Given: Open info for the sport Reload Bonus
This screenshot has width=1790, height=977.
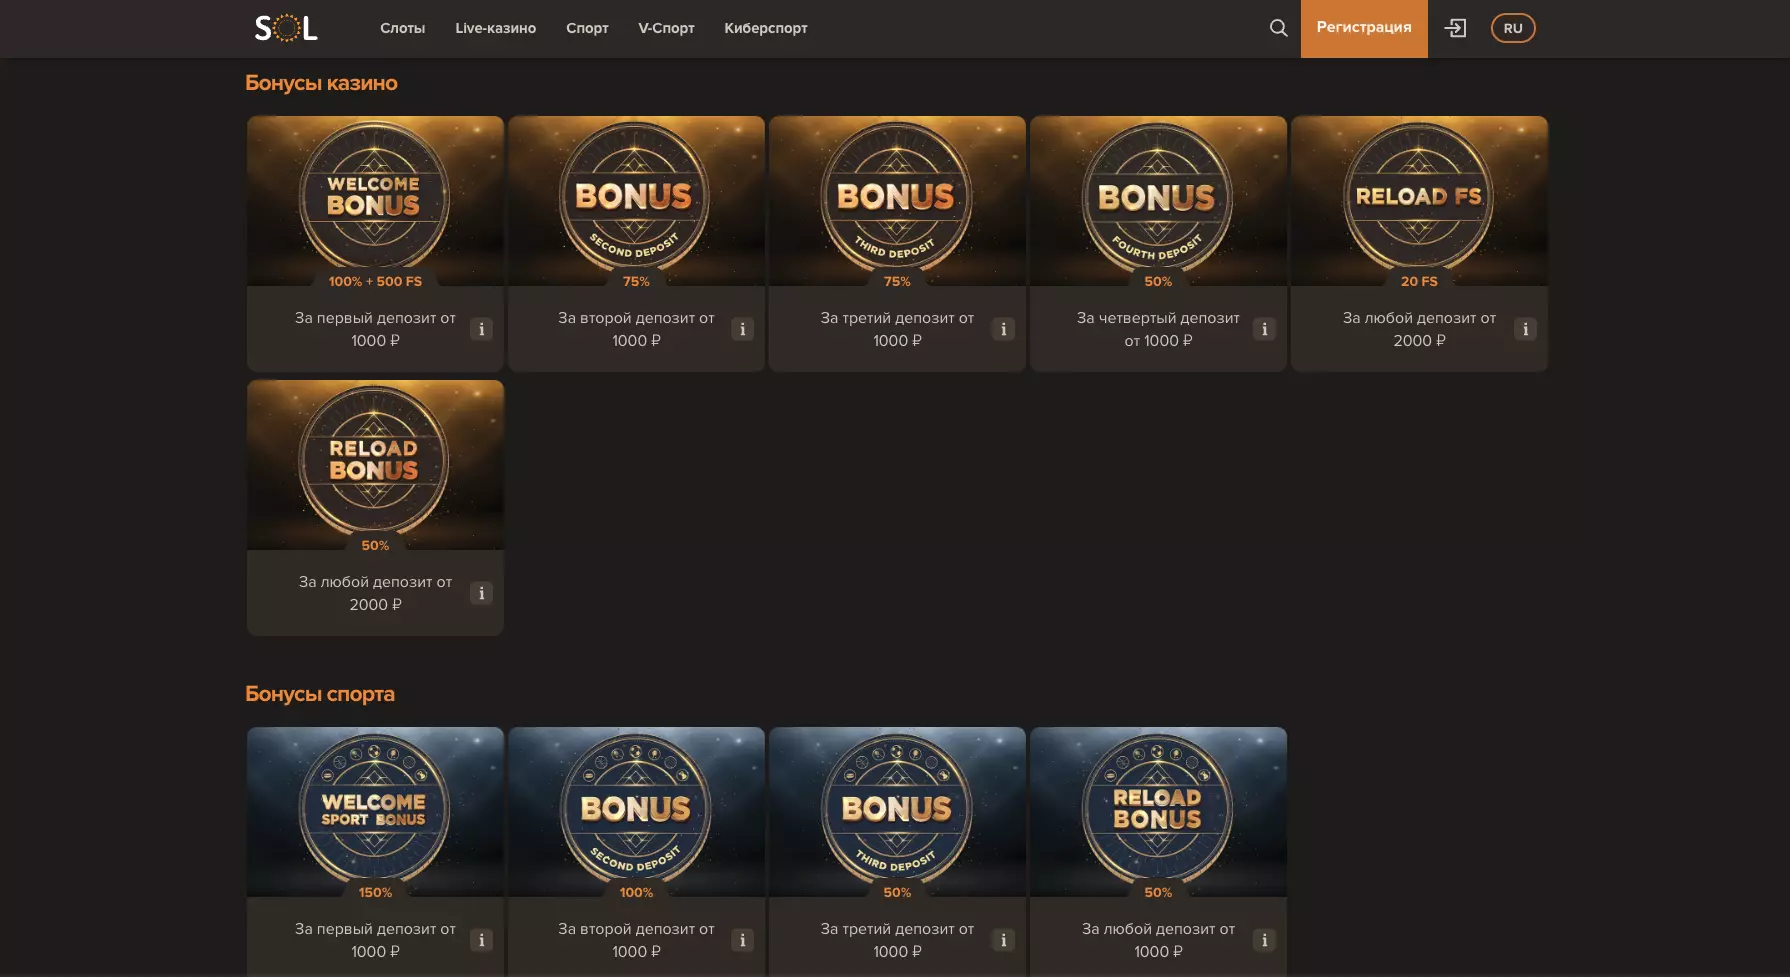Looking at the screenshot, I should pyautogui.click(x=1264, y=940).
